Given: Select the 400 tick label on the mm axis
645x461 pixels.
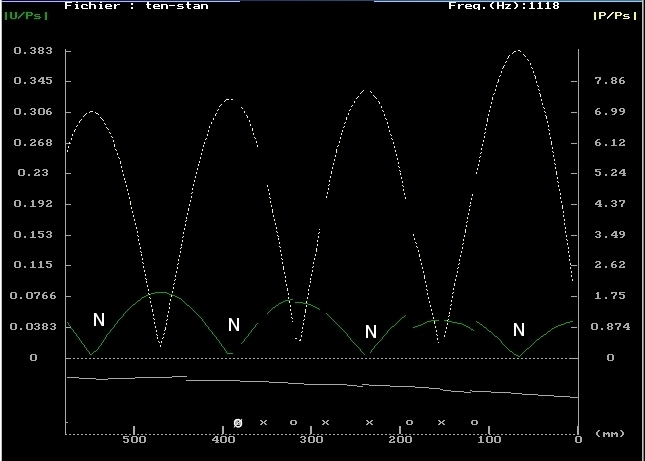Looking at the screenshot, I should pyautogui.click(x=223, y=440).
